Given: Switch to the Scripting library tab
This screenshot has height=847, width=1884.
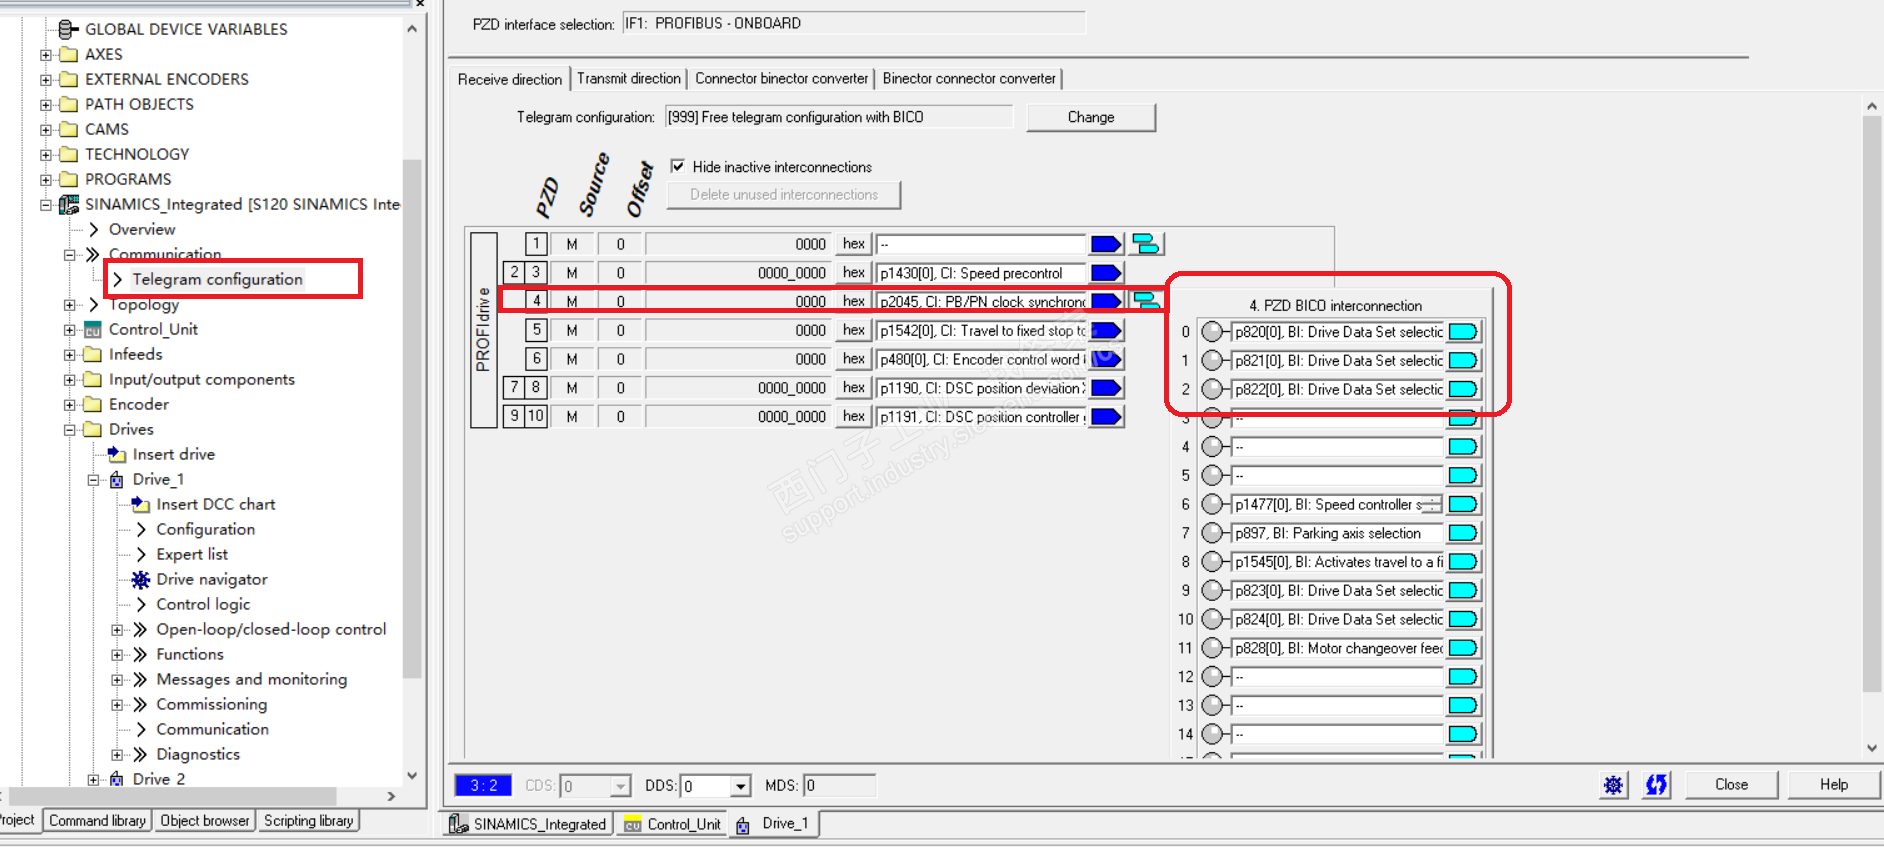Looking at the screenshot, I should [309, 821].
